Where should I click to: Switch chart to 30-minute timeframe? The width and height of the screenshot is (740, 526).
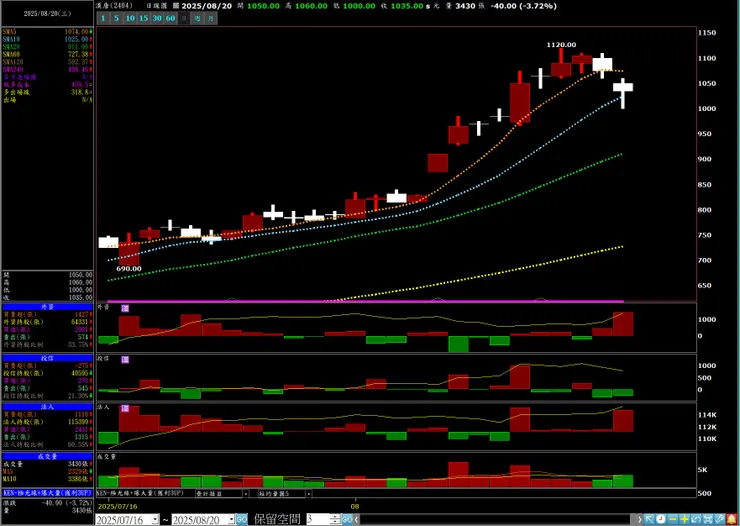pyautogui.click(x=157, y=18)
